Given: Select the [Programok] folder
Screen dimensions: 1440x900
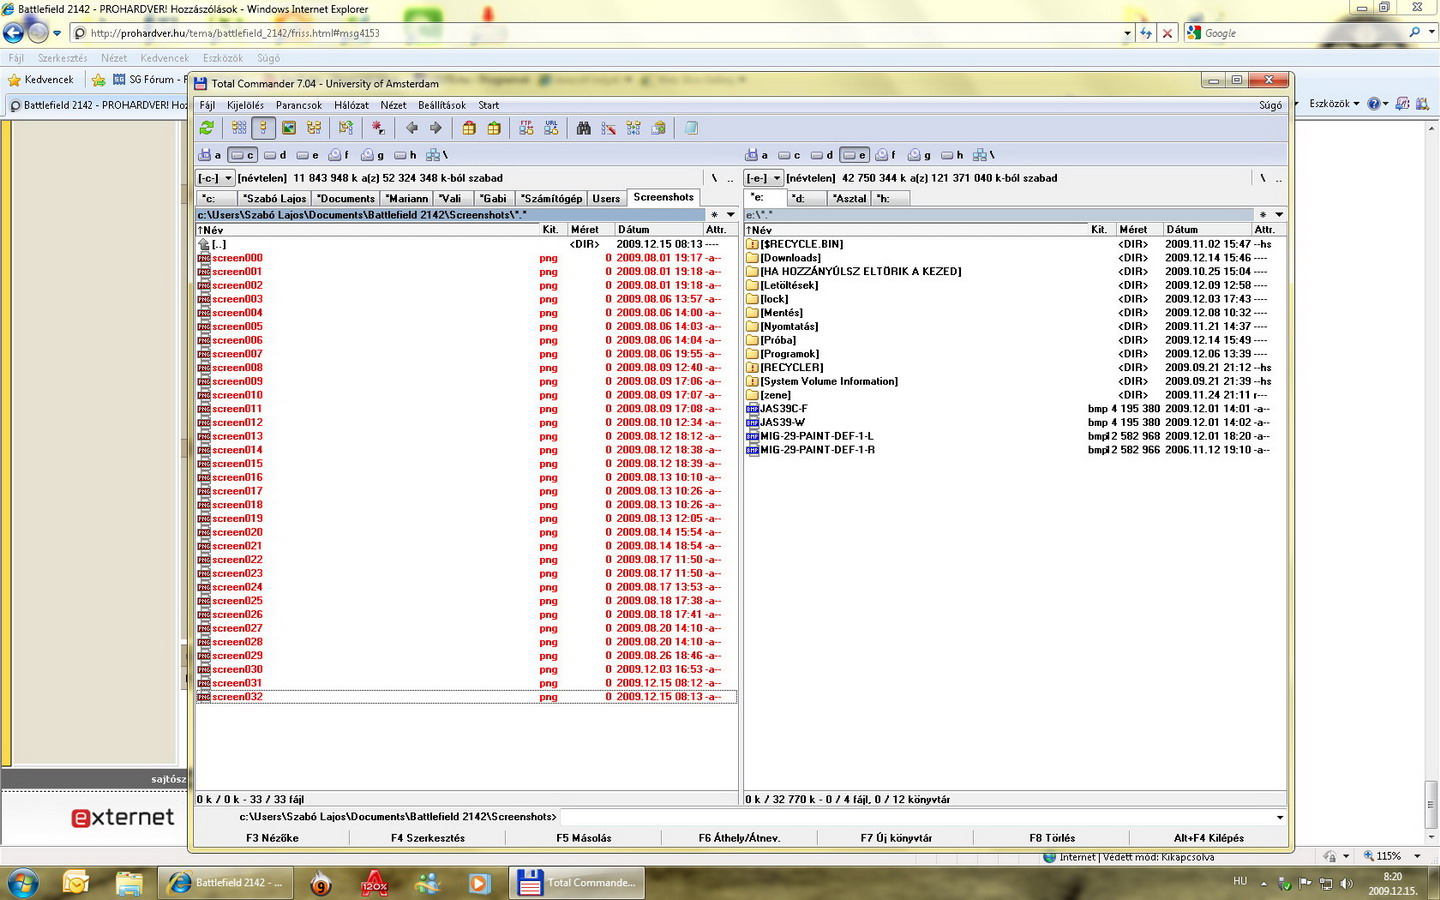Looking at the screenshot, I should [x=790, y=354].
